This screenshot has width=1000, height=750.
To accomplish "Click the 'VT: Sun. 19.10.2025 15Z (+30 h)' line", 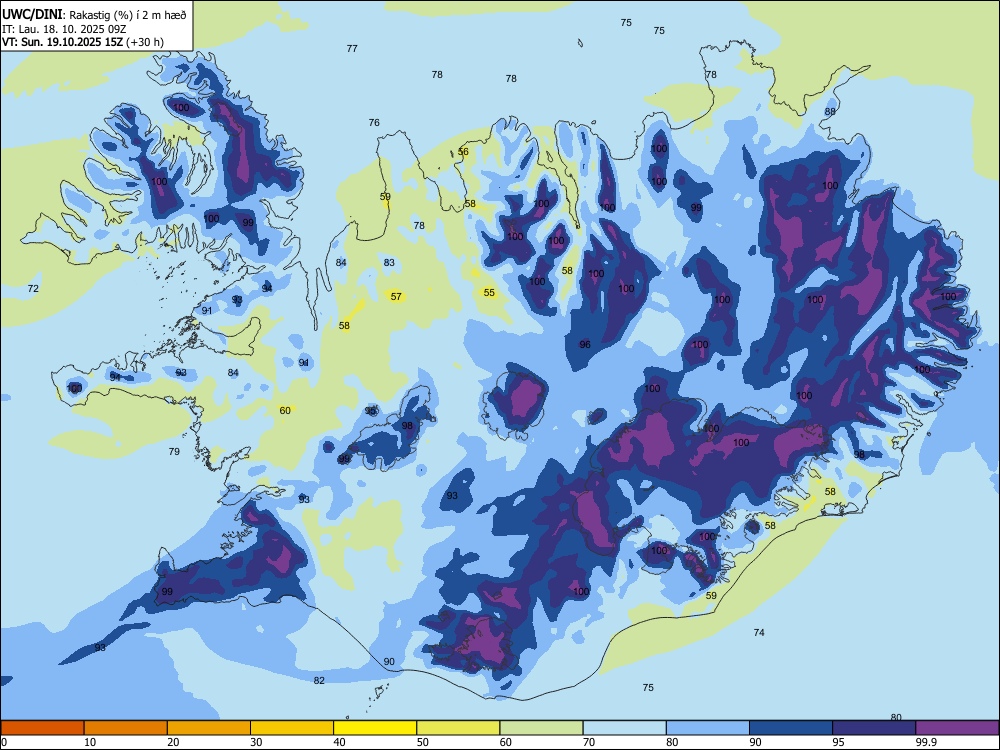I will (83, 42).
